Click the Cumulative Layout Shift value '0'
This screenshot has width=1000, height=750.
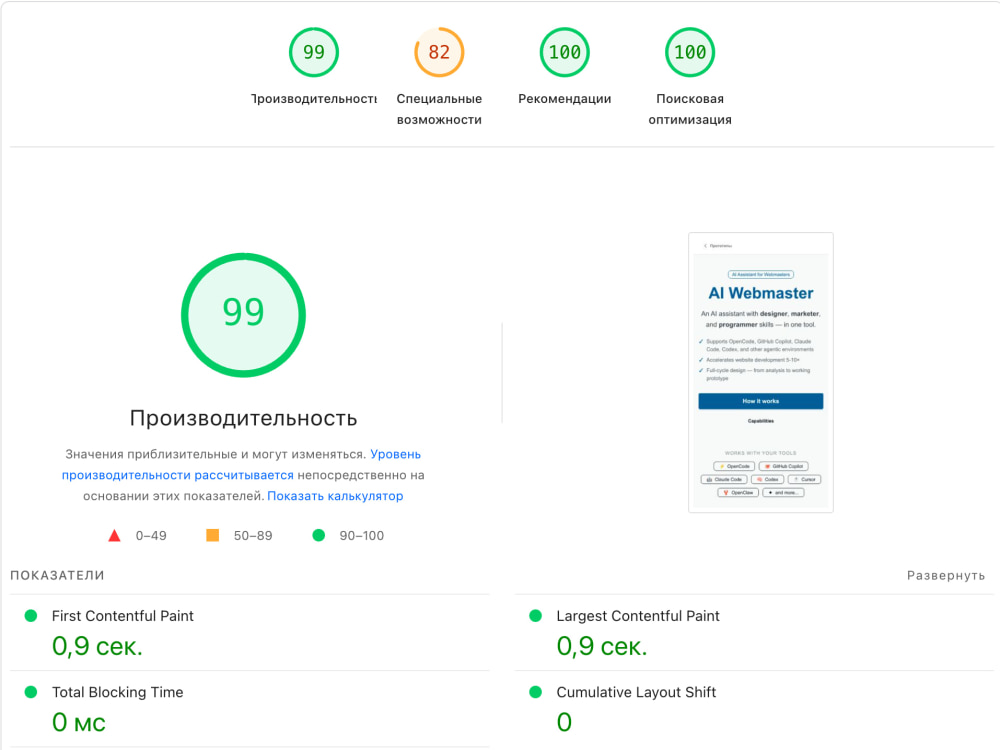[564, 723]
